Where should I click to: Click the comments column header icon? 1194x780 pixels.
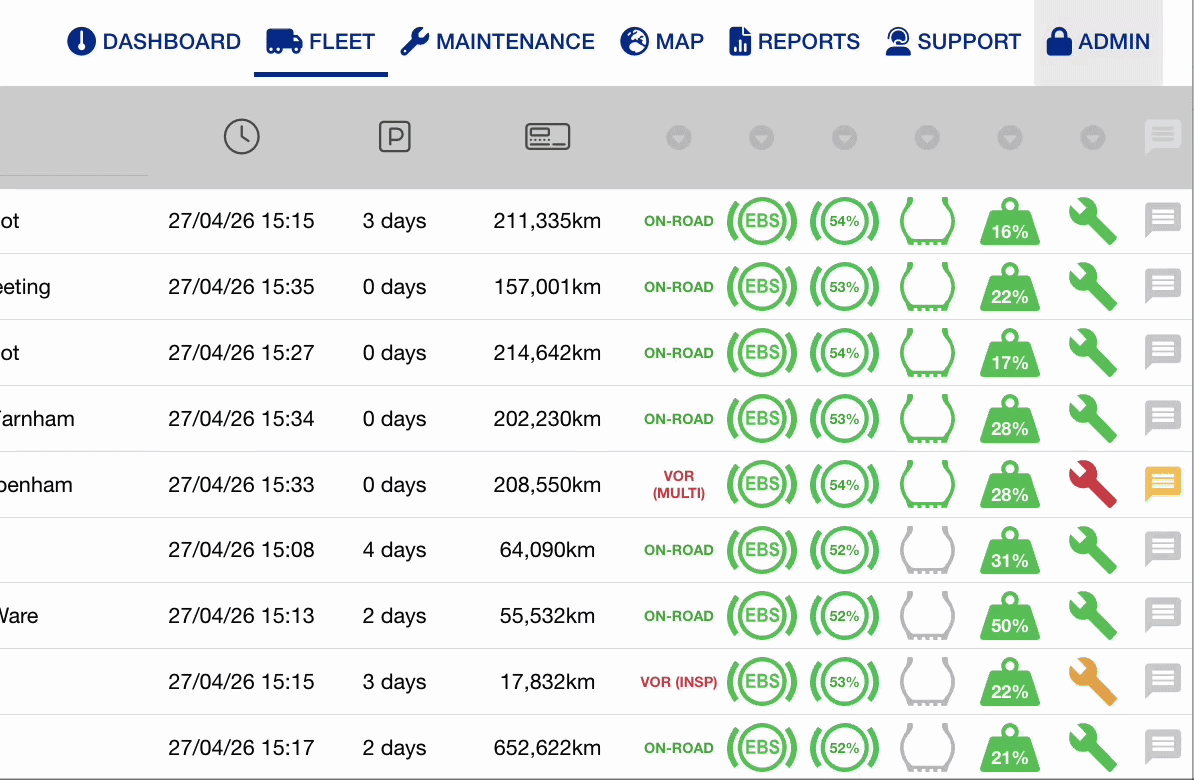[1163, 137]
